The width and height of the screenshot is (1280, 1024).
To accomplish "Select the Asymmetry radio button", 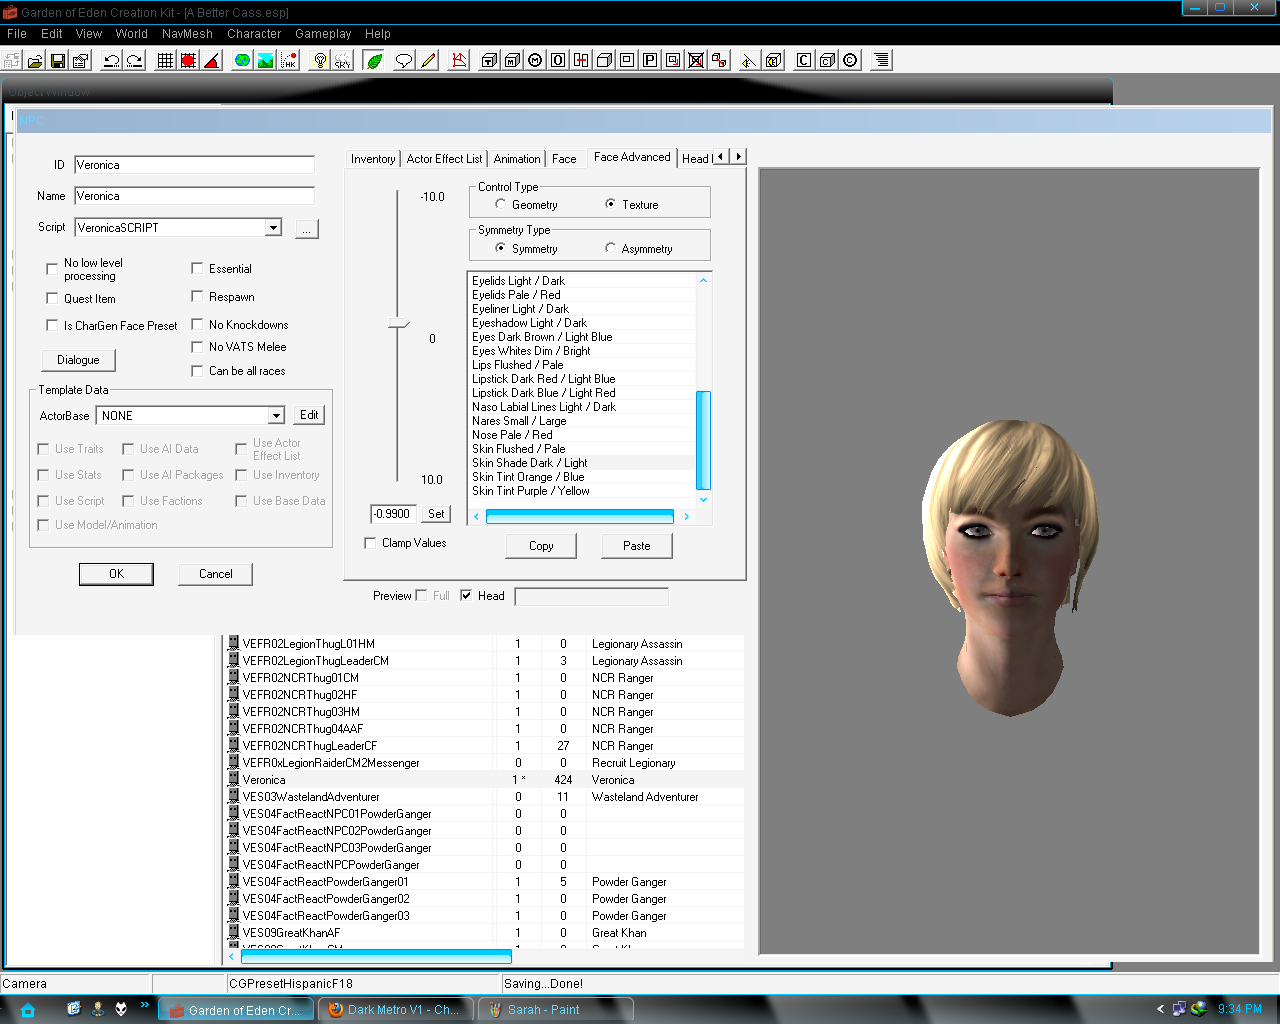I will [x=610, y=248].
